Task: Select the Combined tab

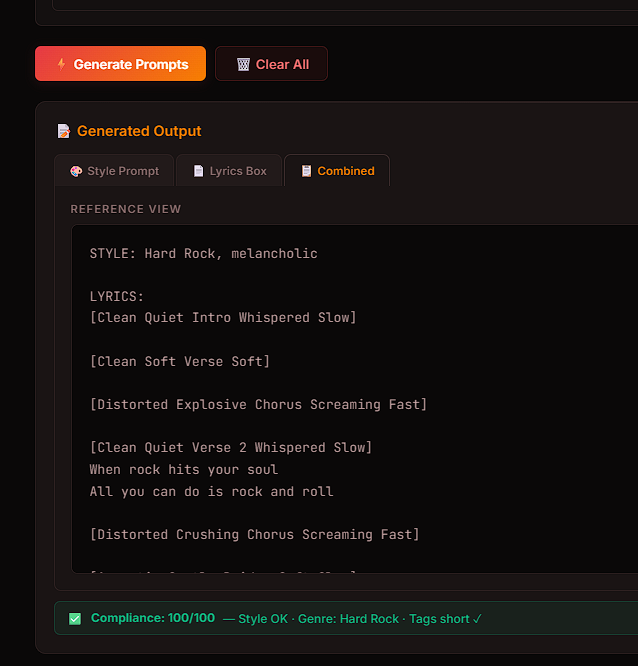Action: click(x=337, y=171)
